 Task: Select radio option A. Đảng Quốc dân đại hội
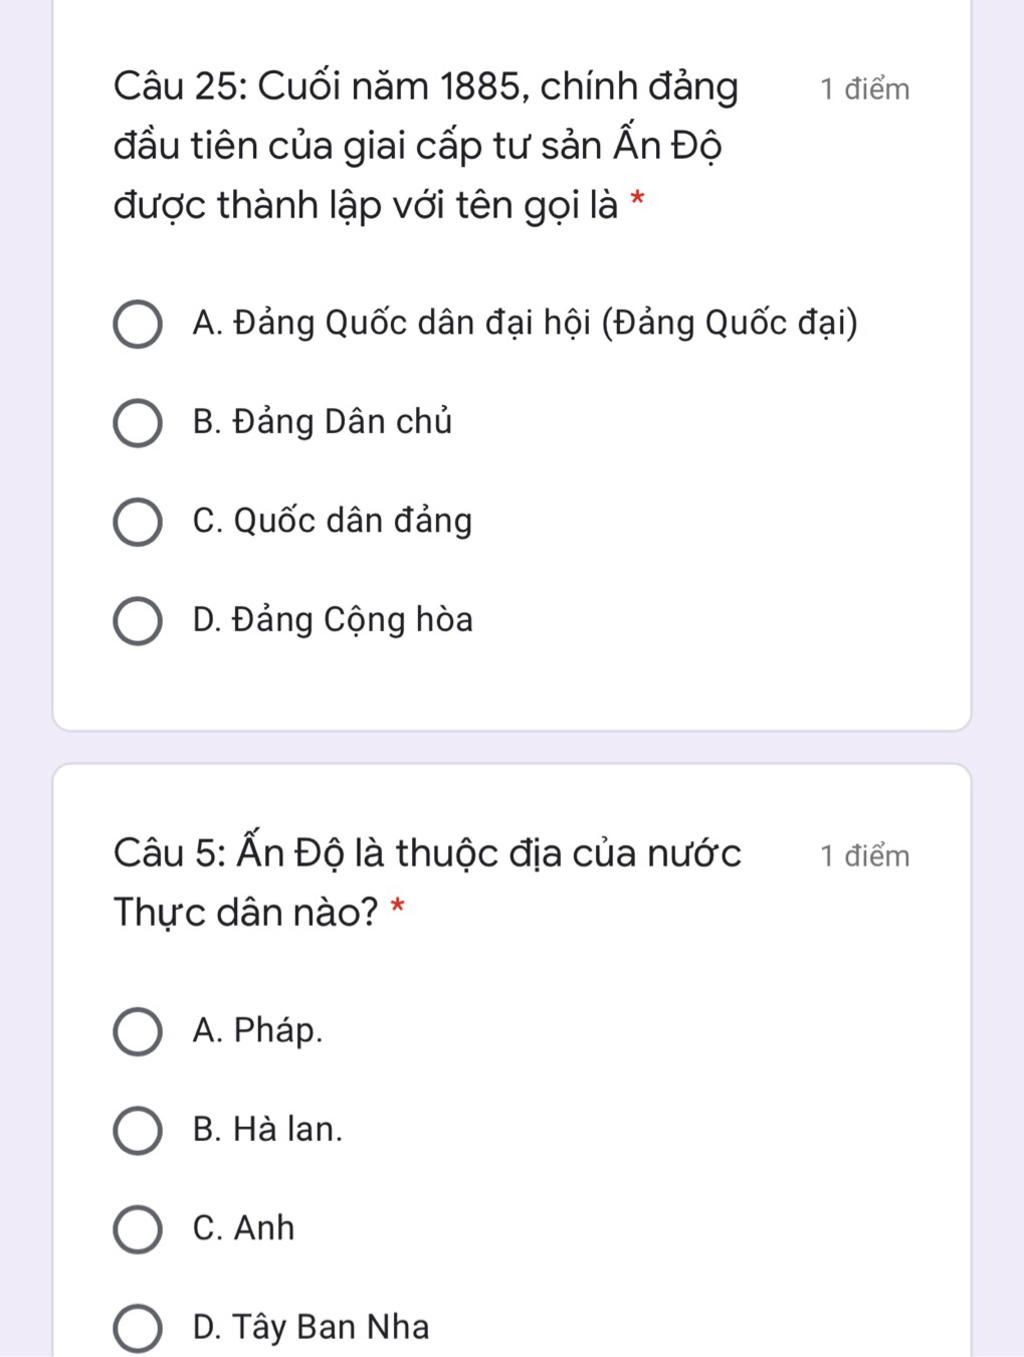[x=137, y=324]
